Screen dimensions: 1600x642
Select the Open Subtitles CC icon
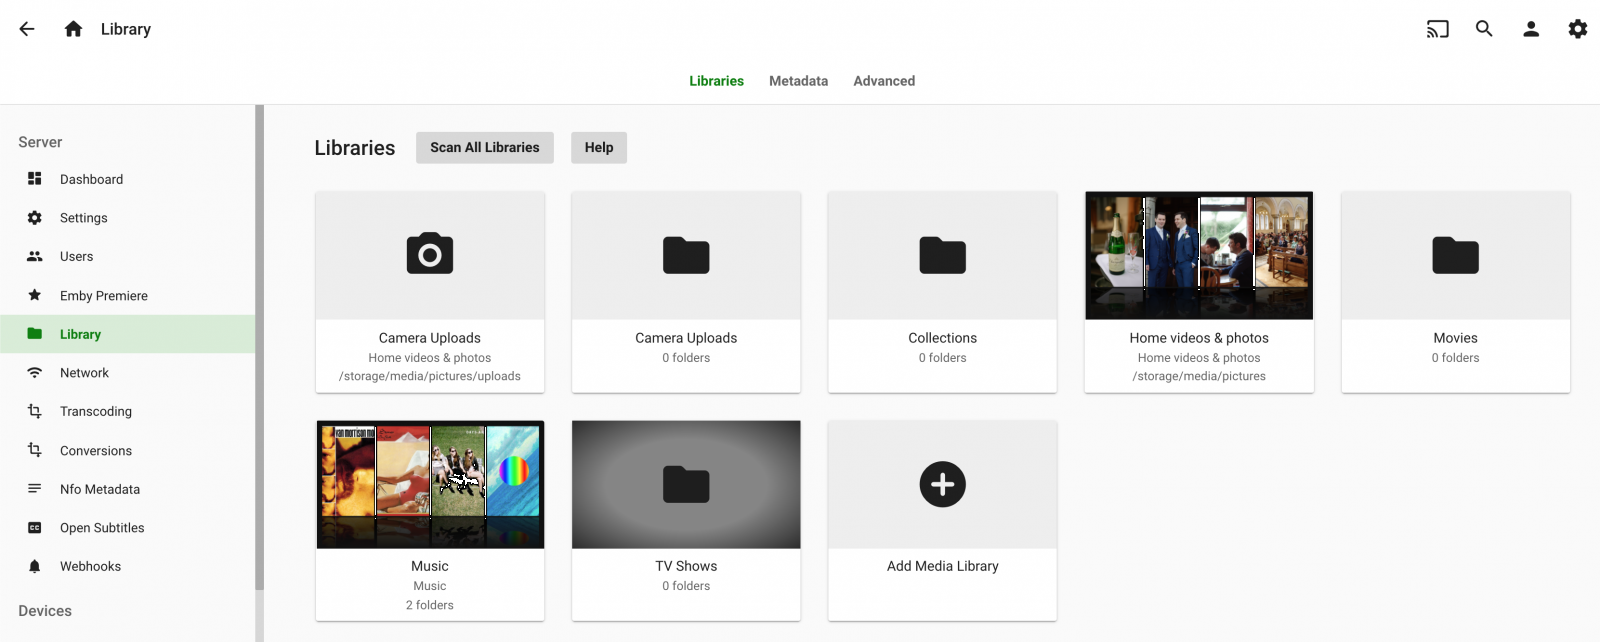pyautogui.click(x=35, y=528)
